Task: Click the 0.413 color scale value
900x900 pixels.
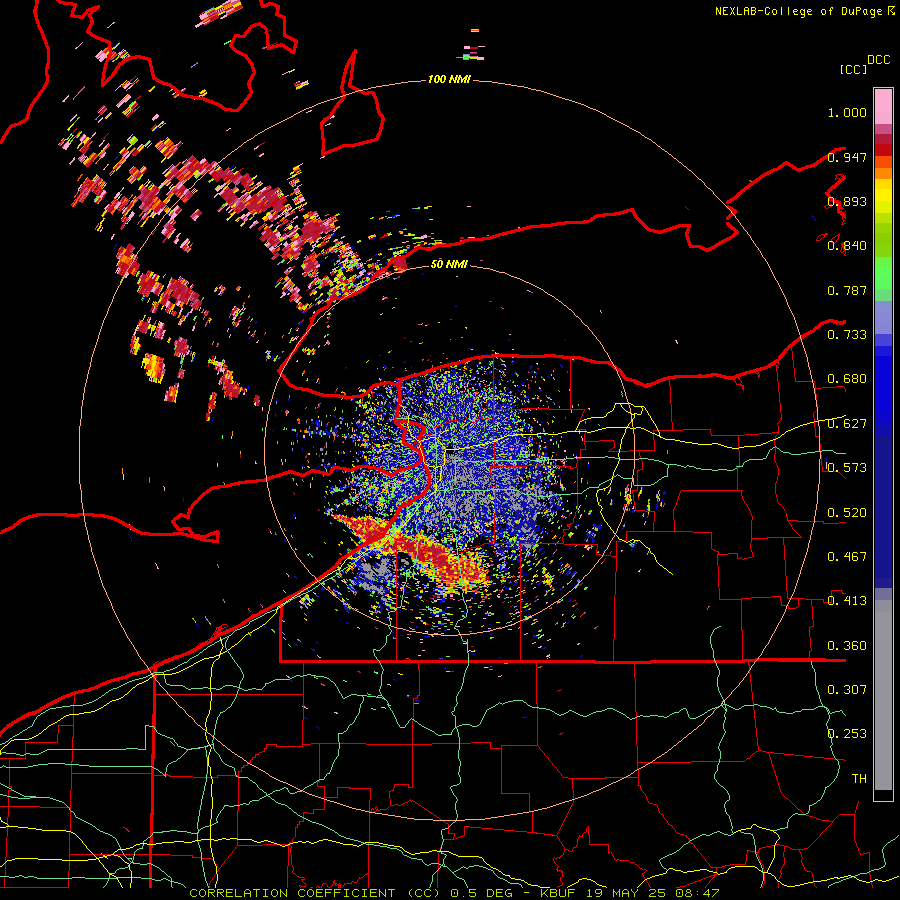Action: [x=847, y=601]
